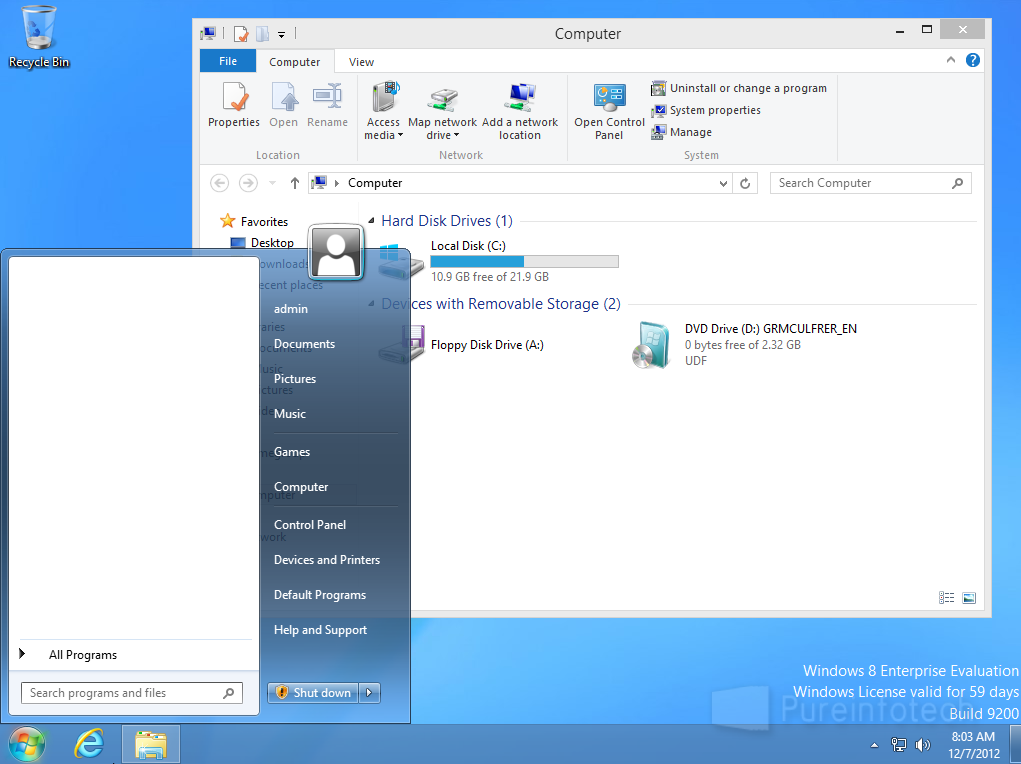Click Uninstall or change a program

point(739,88)
